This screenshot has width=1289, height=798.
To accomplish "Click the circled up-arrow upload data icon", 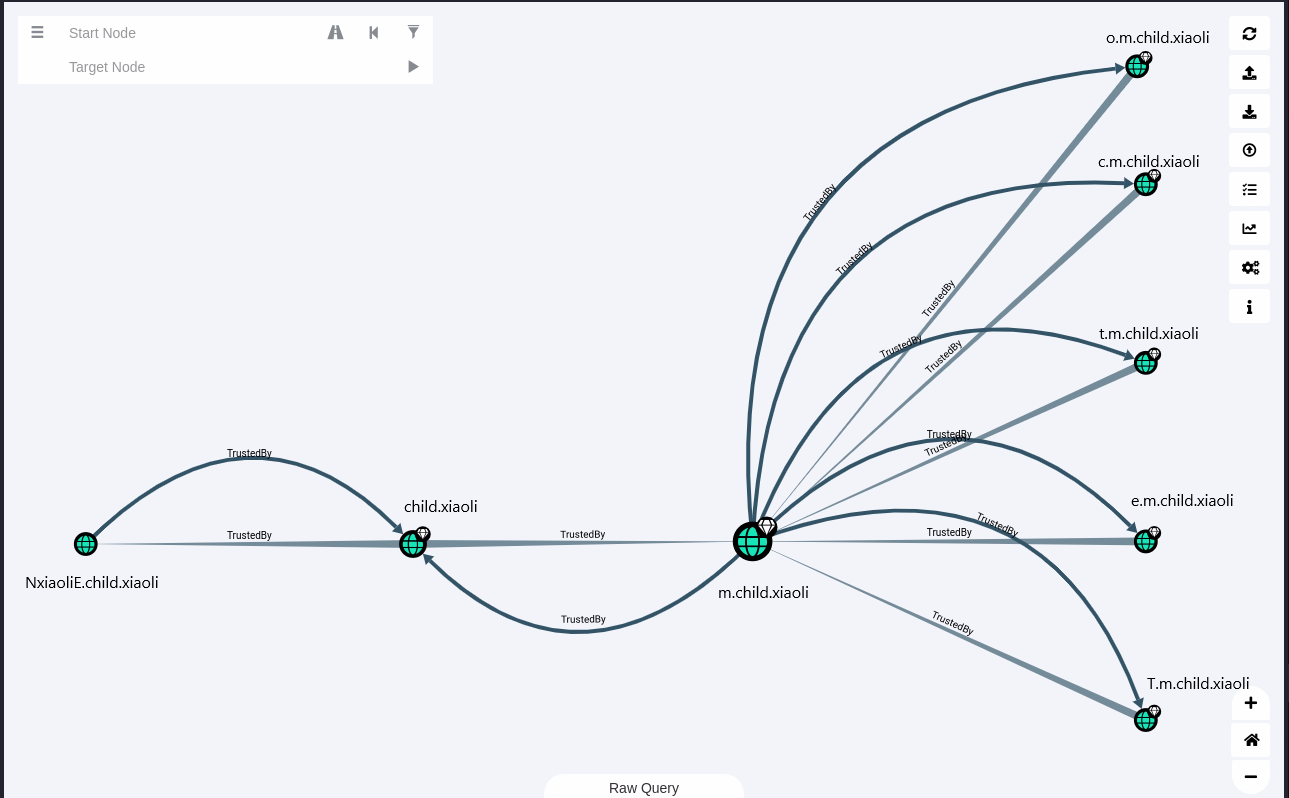I will click(x=1249, y=150).
